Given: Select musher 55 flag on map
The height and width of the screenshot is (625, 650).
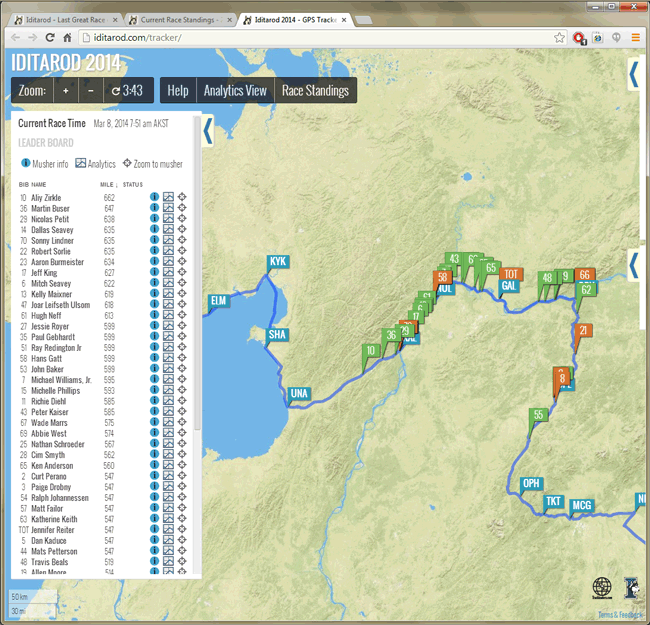Looking at the screenshot, I should (538, 415).
